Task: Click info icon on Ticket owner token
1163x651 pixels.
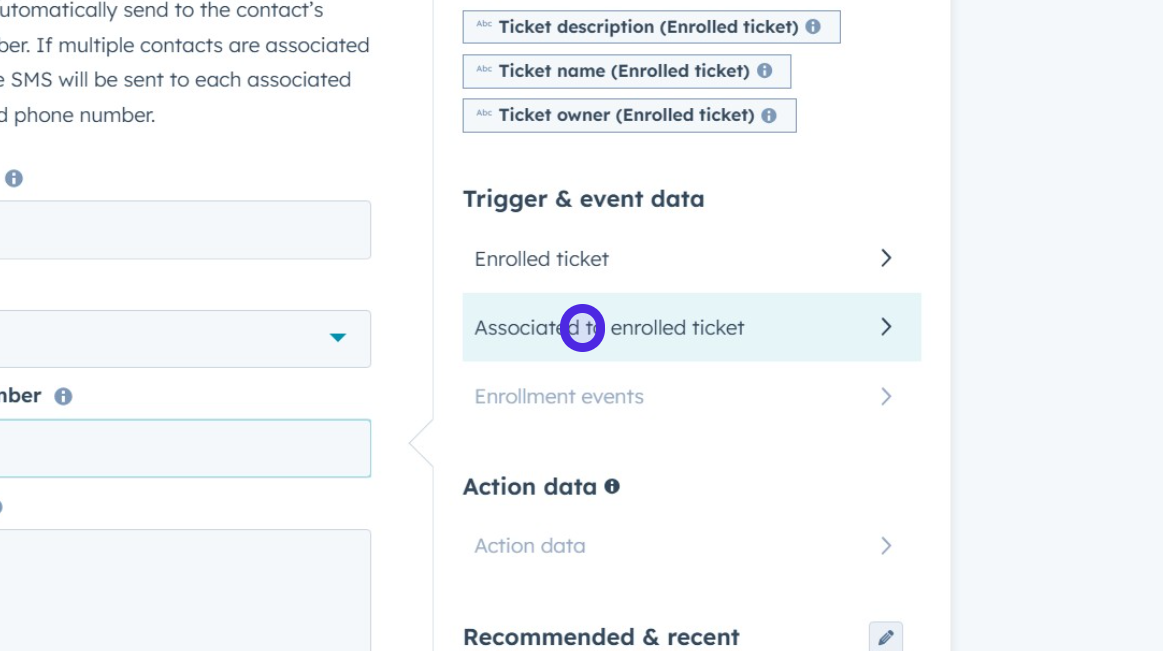Action: 769,115
